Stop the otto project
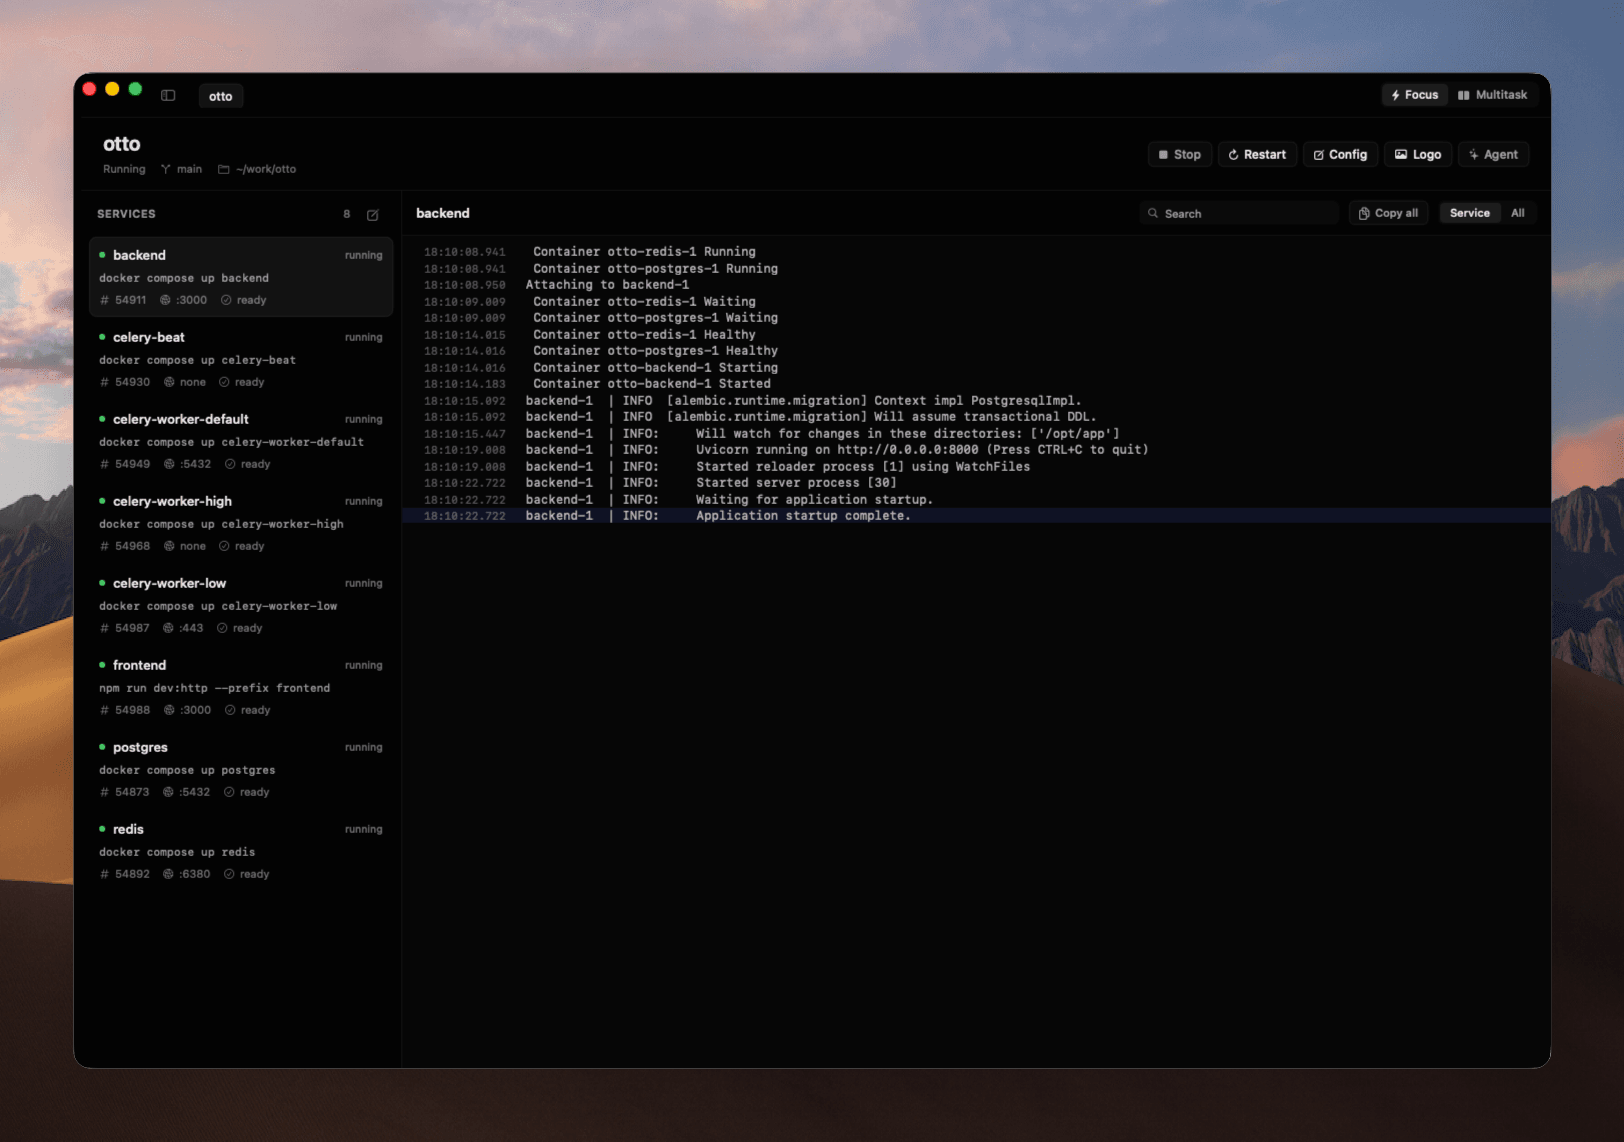 click(x=1180, y=154)
